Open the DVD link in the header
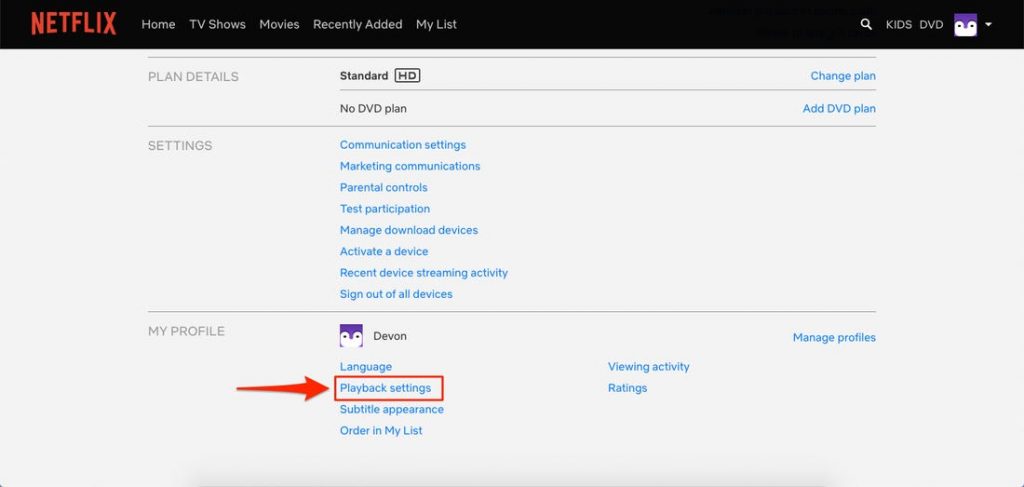 (x=931, y=25)
